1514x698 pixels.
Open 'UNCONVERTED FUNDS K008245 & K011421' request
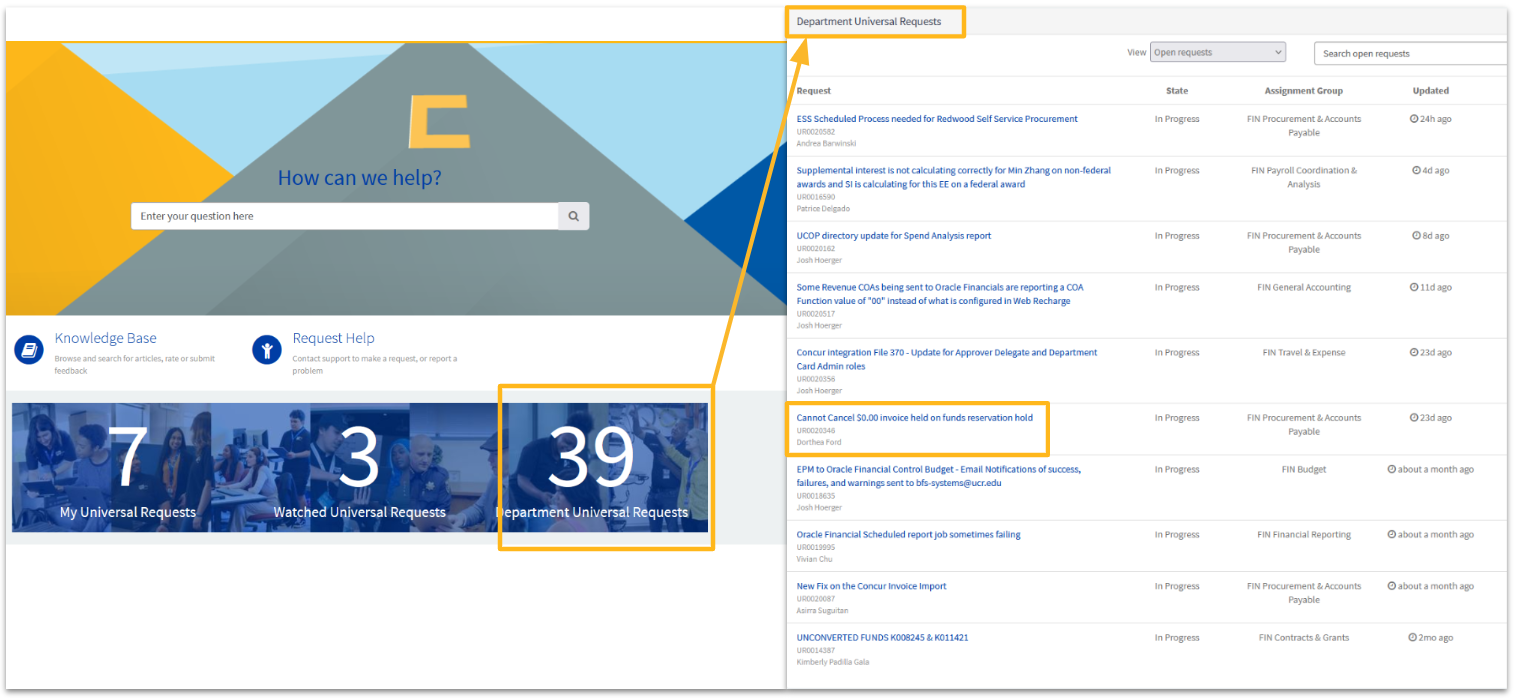[882, 637]
